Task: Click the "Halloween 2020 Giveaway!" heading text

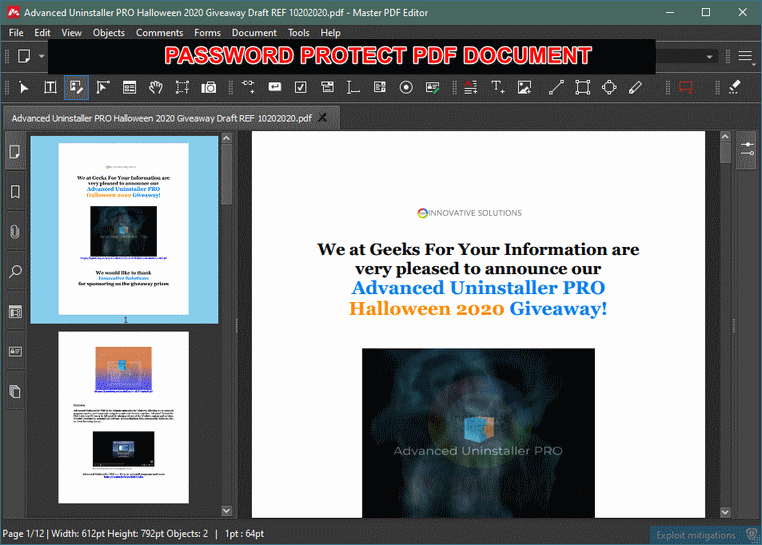Action: pyautogui.click(x=478, y=309)
